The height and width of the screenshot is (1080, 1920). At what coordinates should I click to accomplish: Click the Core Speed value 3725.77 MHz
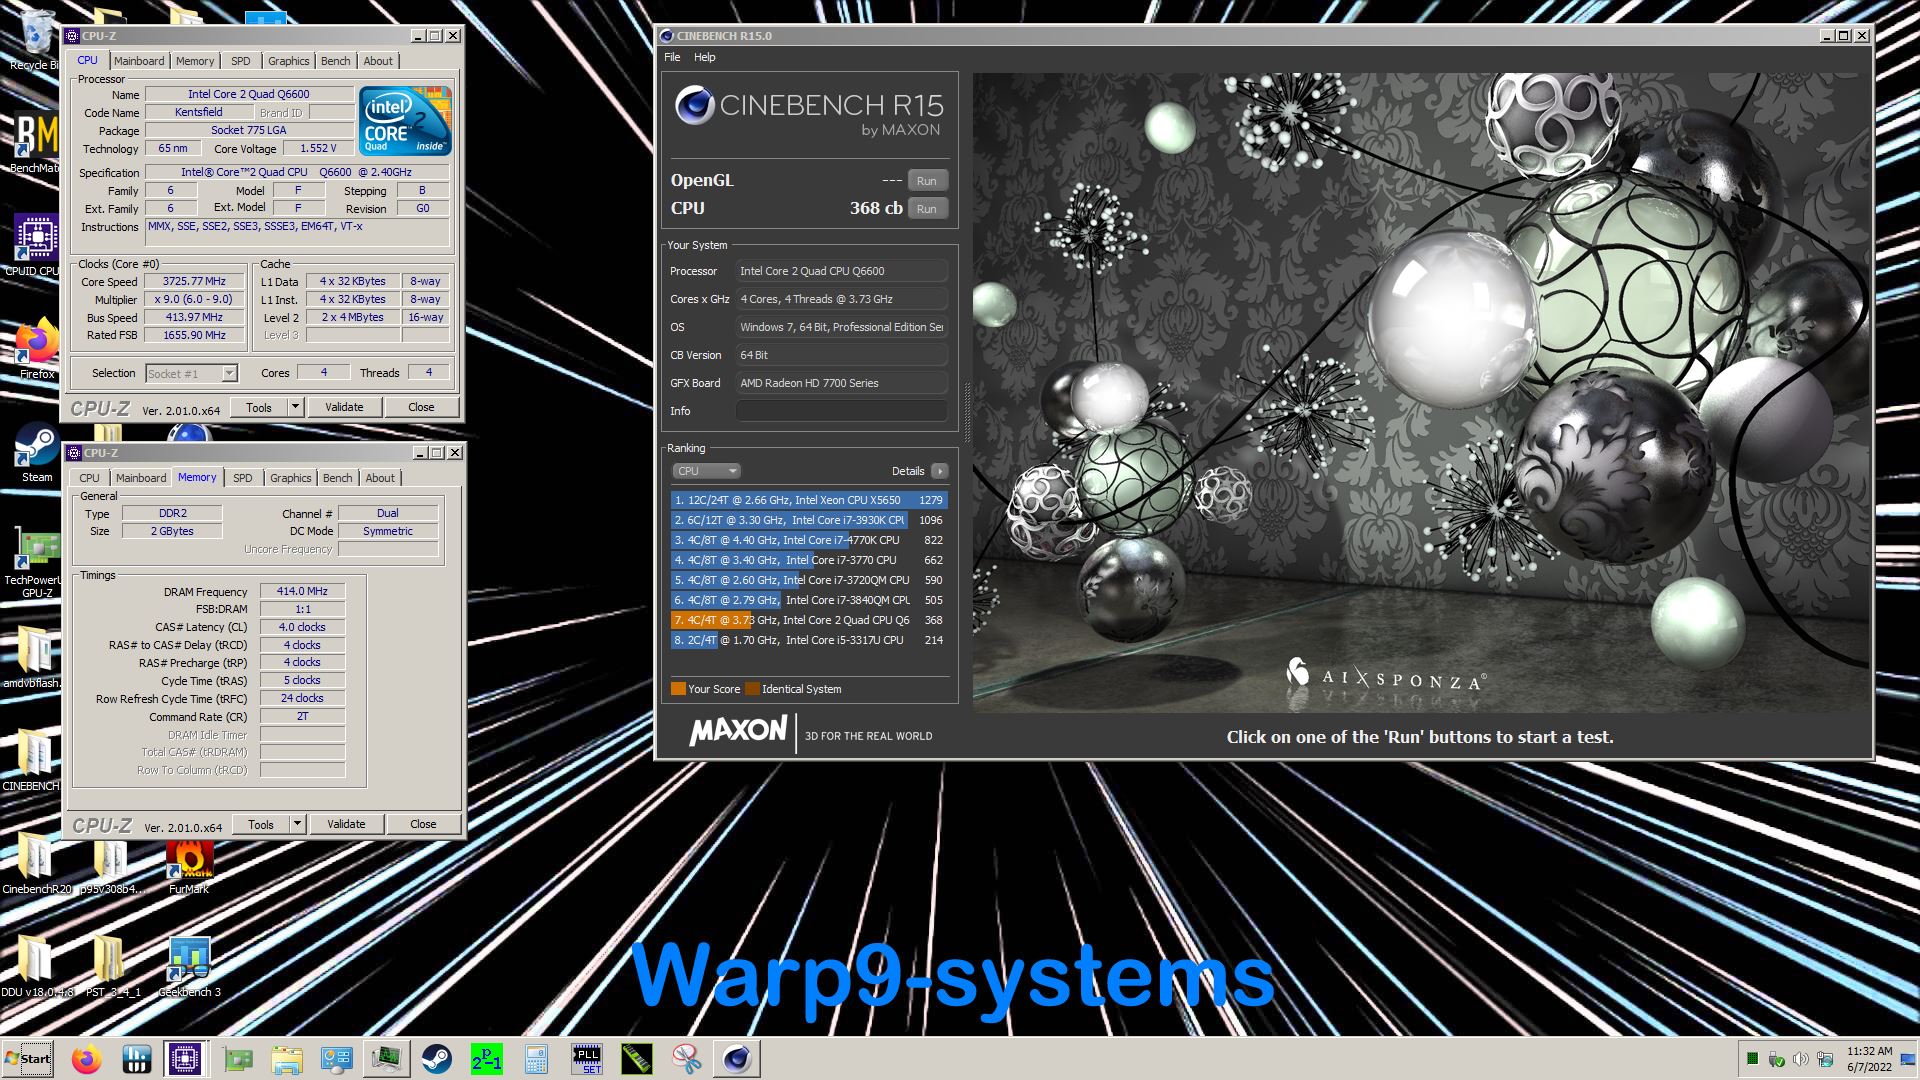[x=195, y=282]
